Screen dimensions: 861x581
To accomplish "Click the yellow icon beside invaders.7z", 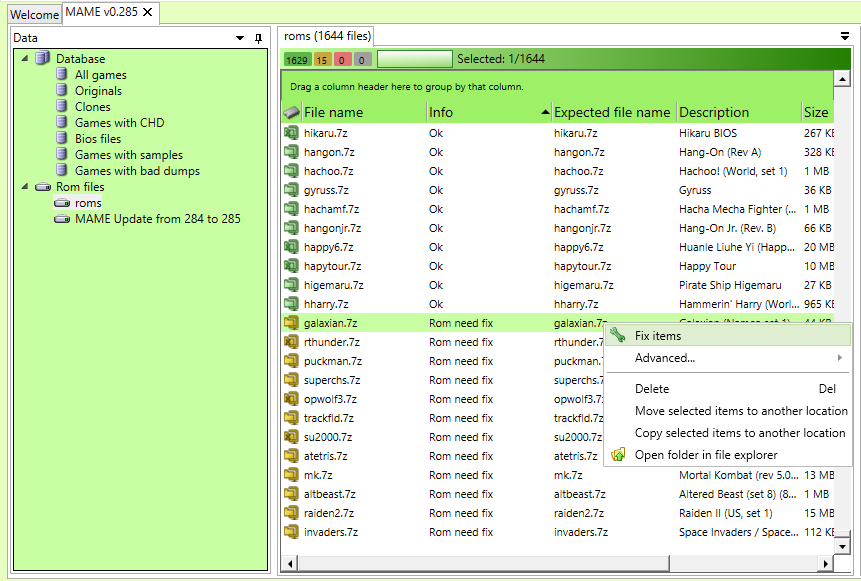I will coord(291,532).
